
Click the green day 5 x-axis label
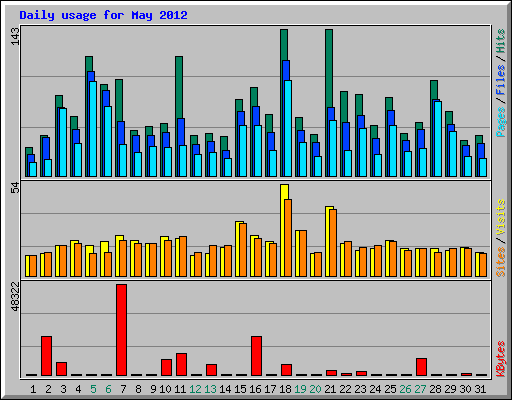[93, 389]
